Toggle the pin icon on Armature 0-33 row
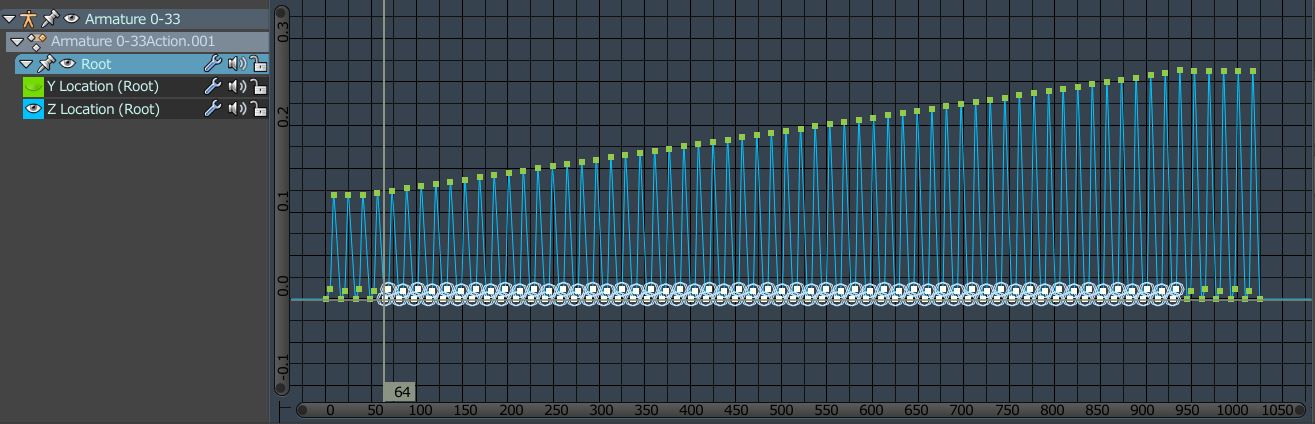The image size is (1315, 424). pyautogui.click(x=50, y=18)
